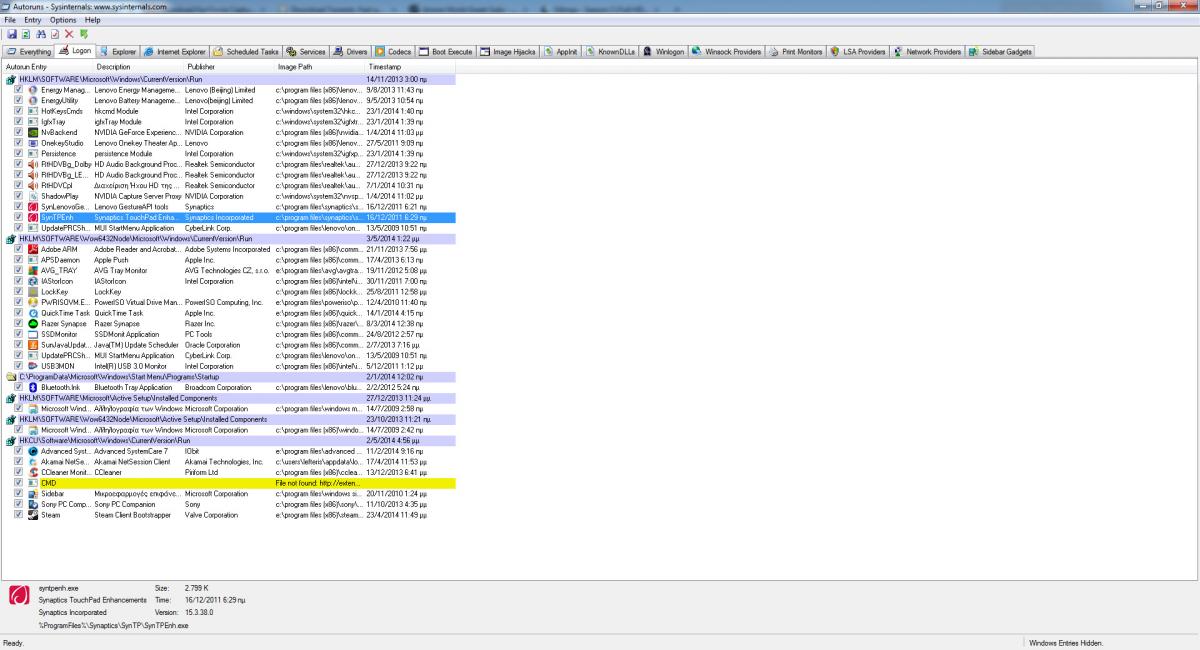Image resolution: width=1200 pixels, height=650 pixels.
Task: Click the Bluetooth.lnk entry icon
Action: tap(33, 387)
